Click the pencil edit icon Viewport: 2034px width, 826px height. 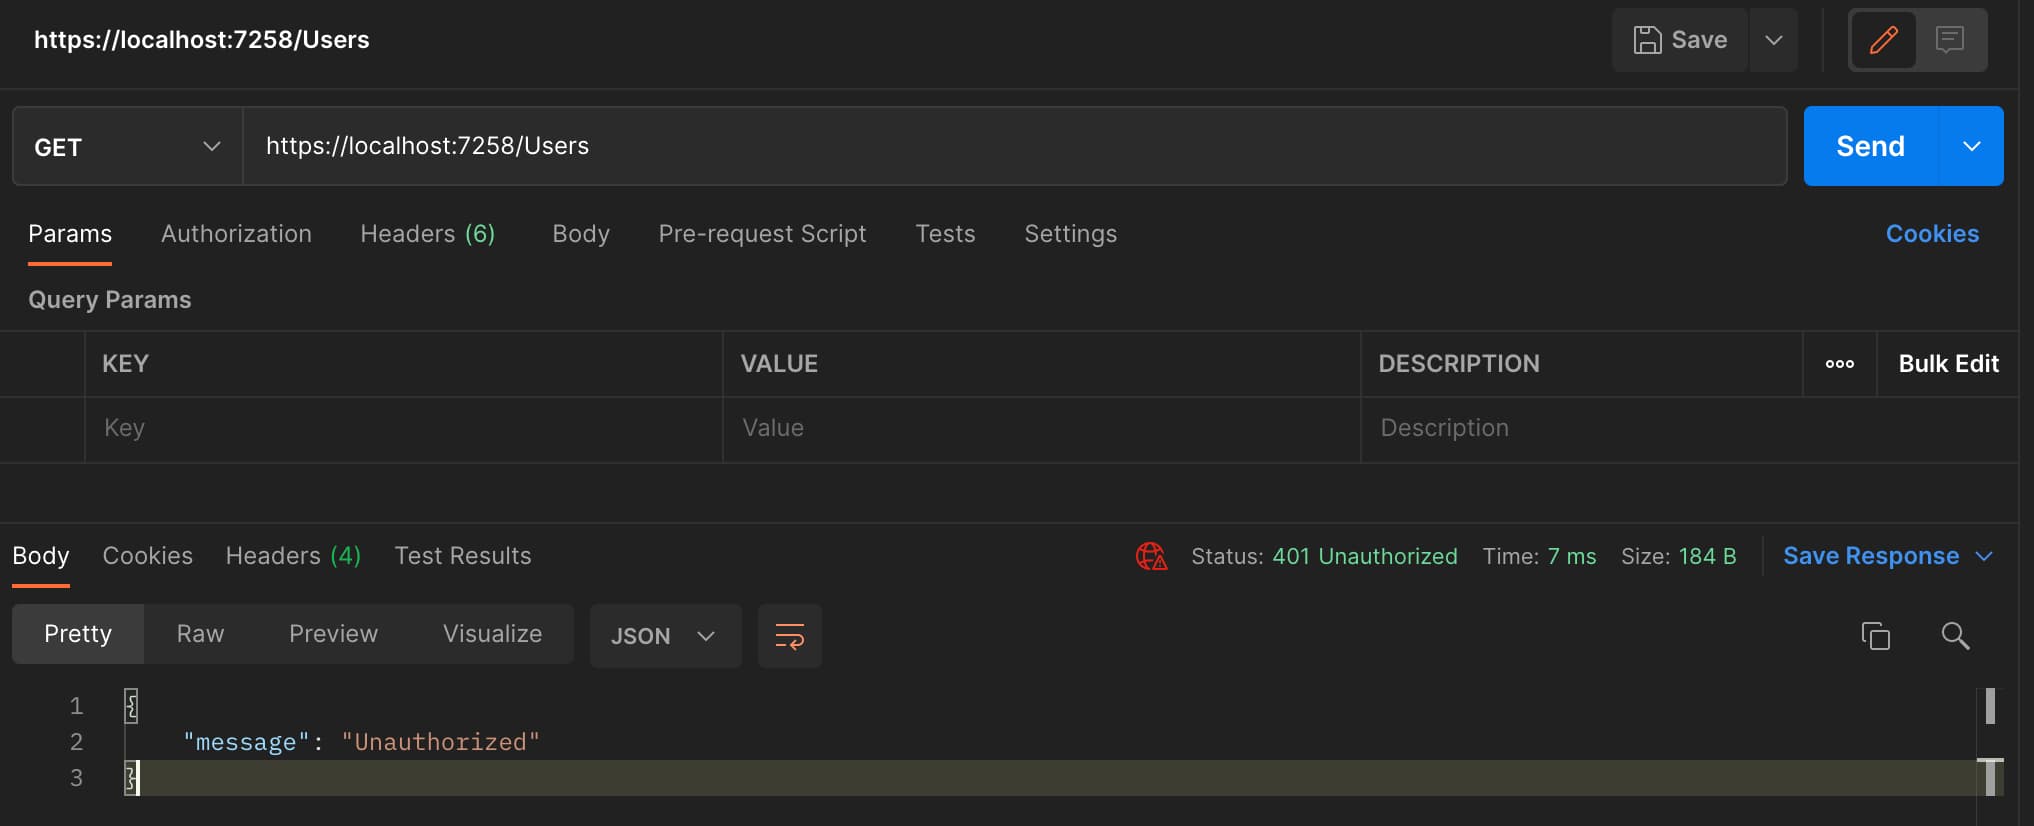coord(1883,40)
